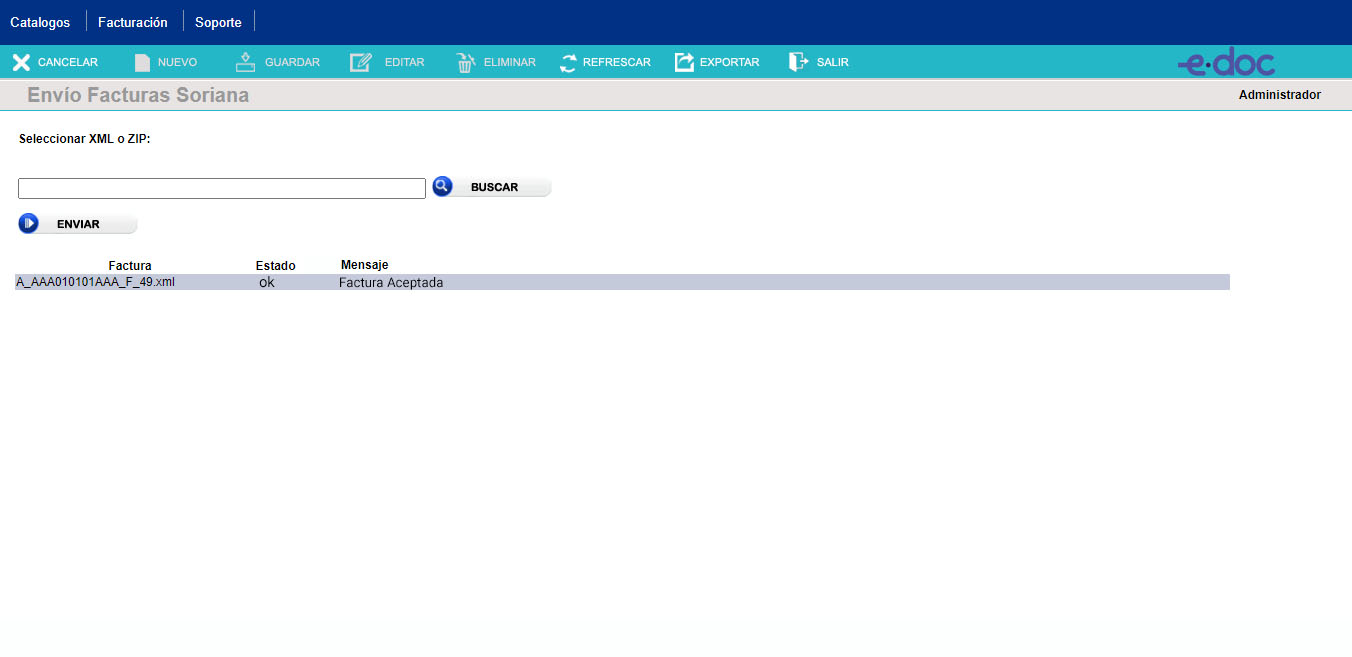Open the Catalogos menu
The image size is (1352, 657).
coord(40,22)
